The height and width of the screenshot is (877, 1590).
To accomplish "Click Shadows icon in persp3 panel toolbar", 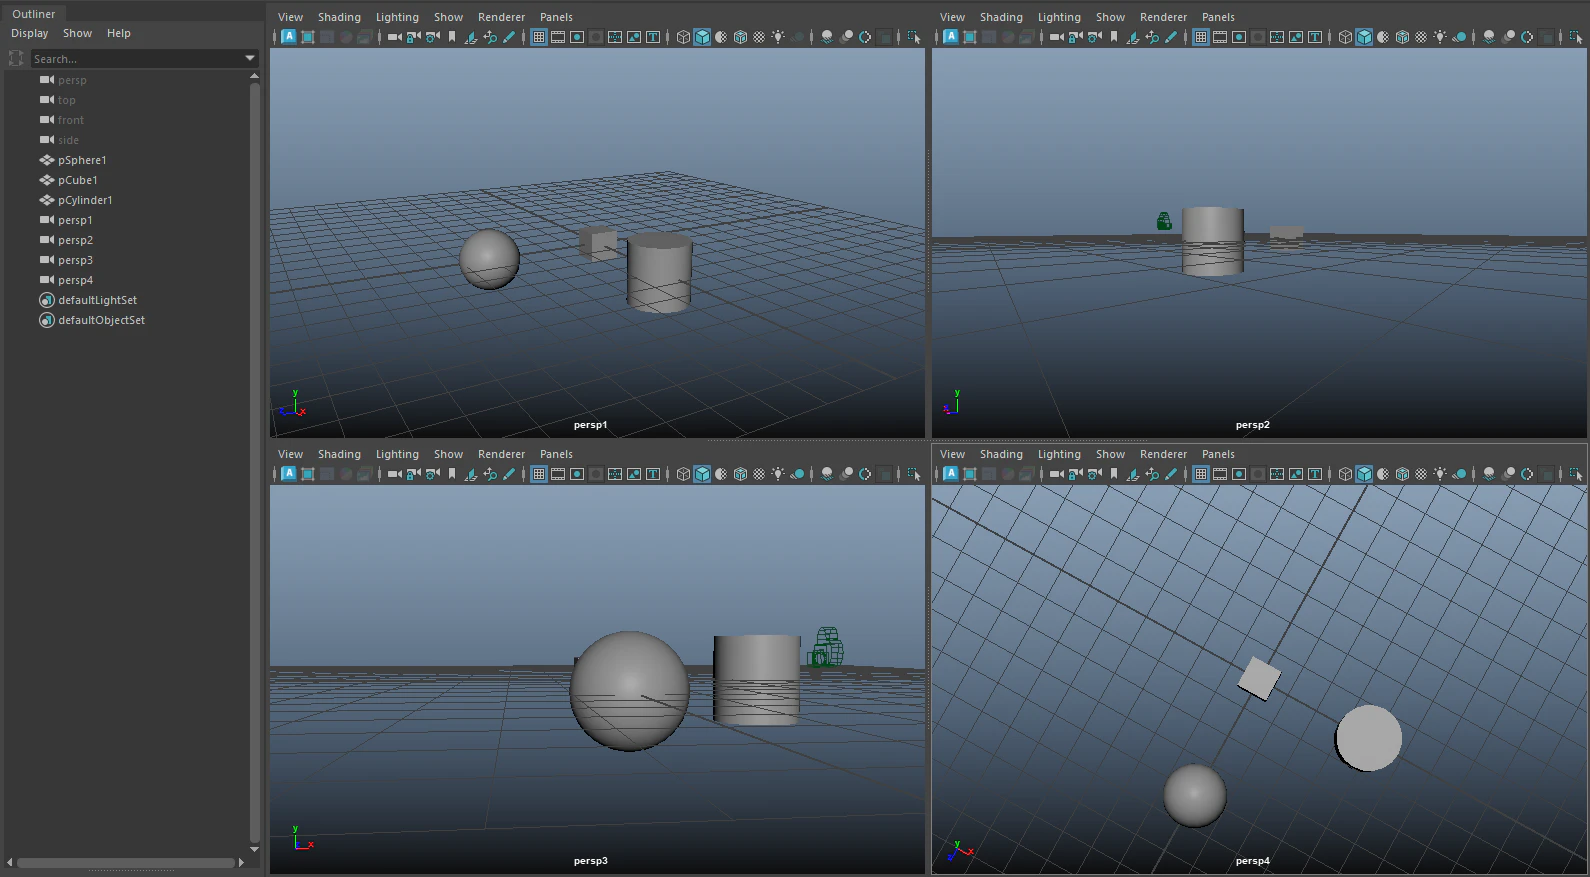I will (797, 474).
